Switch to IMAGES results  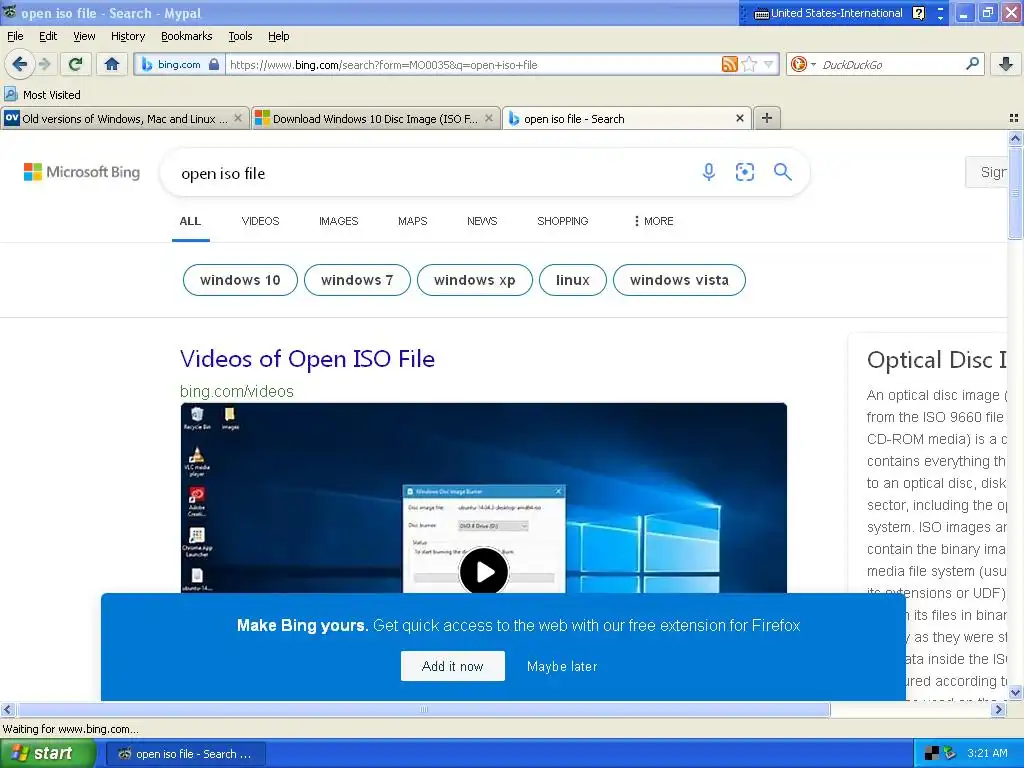338,221
